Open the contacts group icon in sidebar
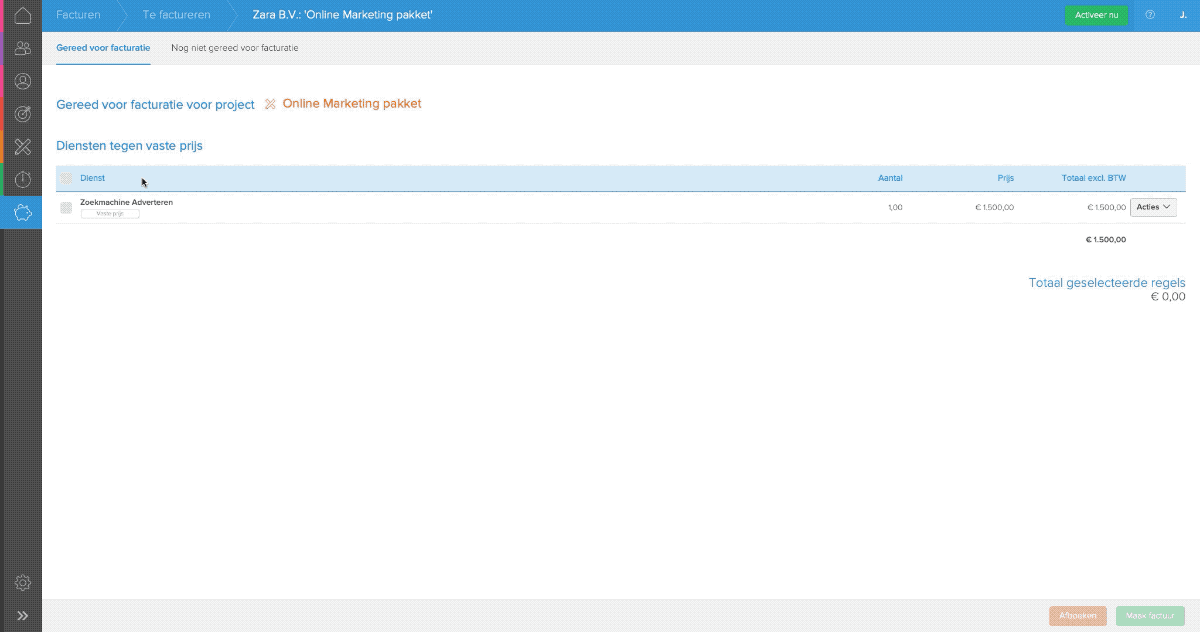This screenshot has height=632, width=1200. click(22, 48)
